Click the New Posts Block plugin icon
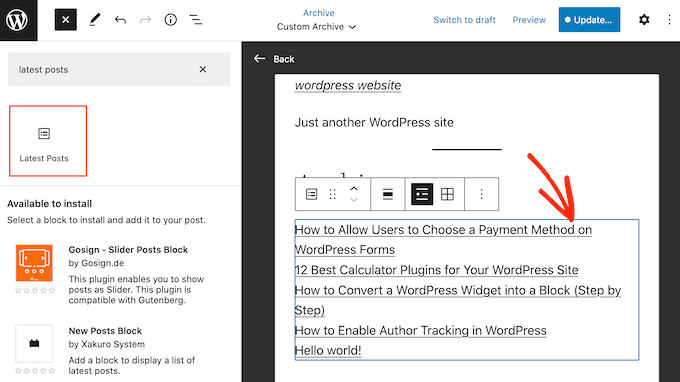Viewport: 680px width, 382px height. tap(34, 343)
